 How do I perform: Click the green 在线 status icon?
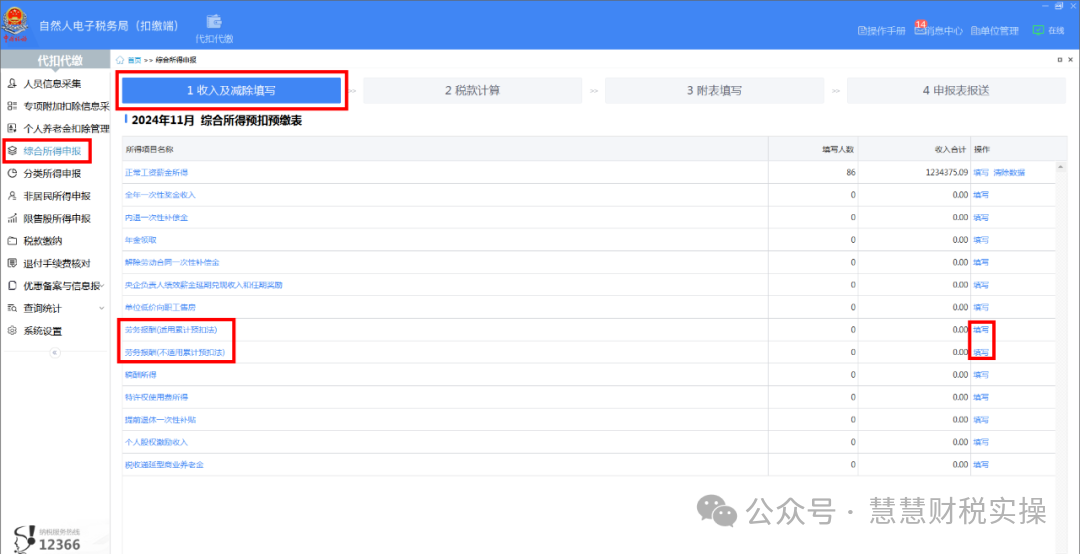(x=1038, y=30)
